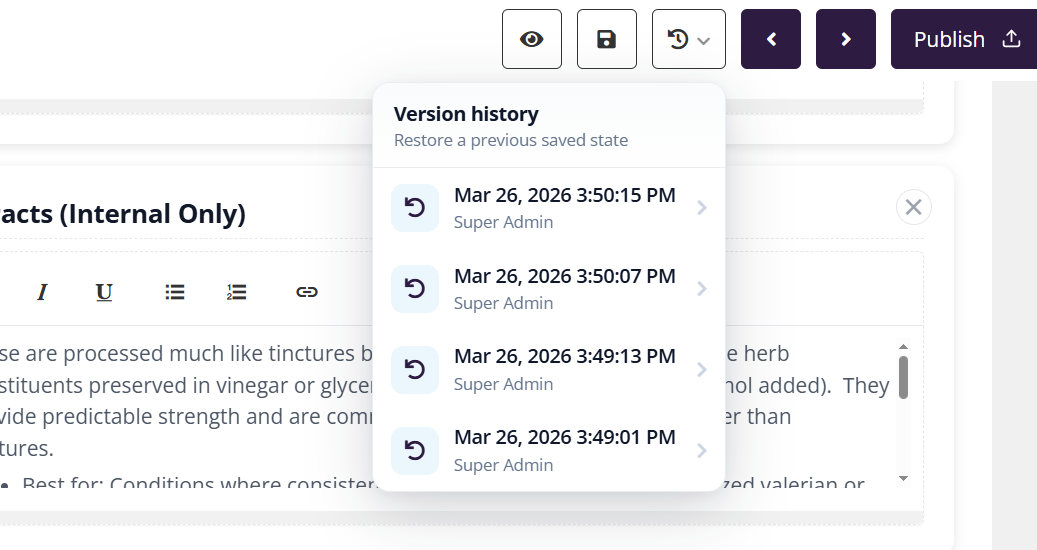
Task: Click restore icon for 3:49:13 PM version
Action: coord(415,369)
